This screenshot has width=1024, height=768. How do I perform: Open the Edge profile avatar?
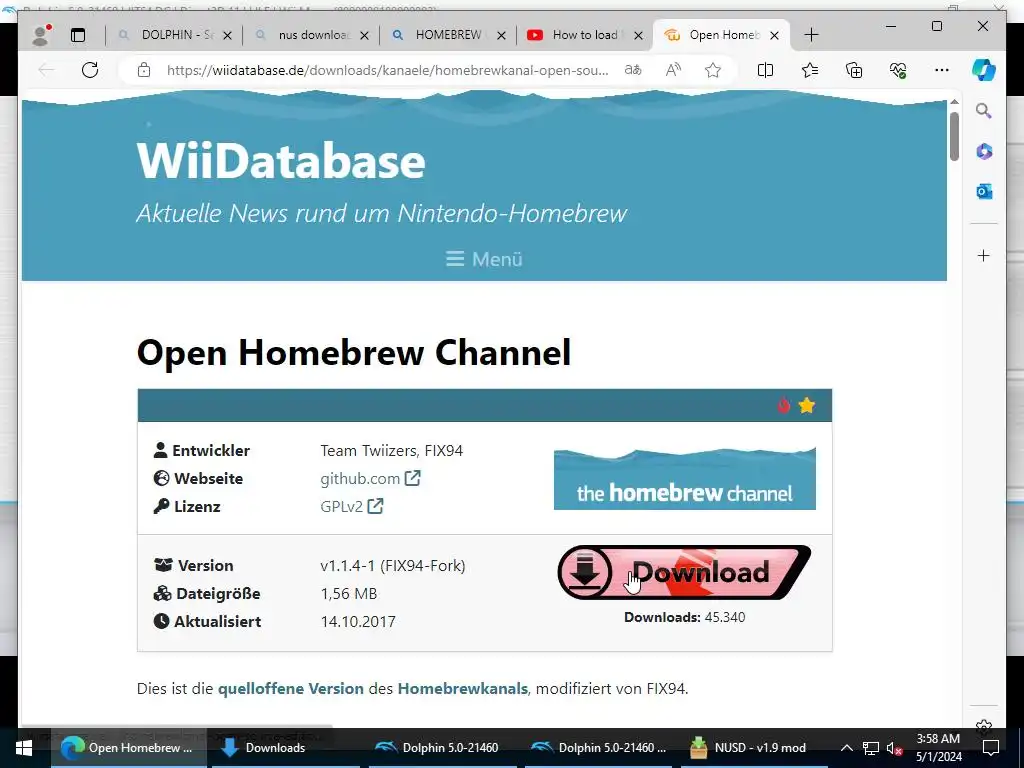41,35
